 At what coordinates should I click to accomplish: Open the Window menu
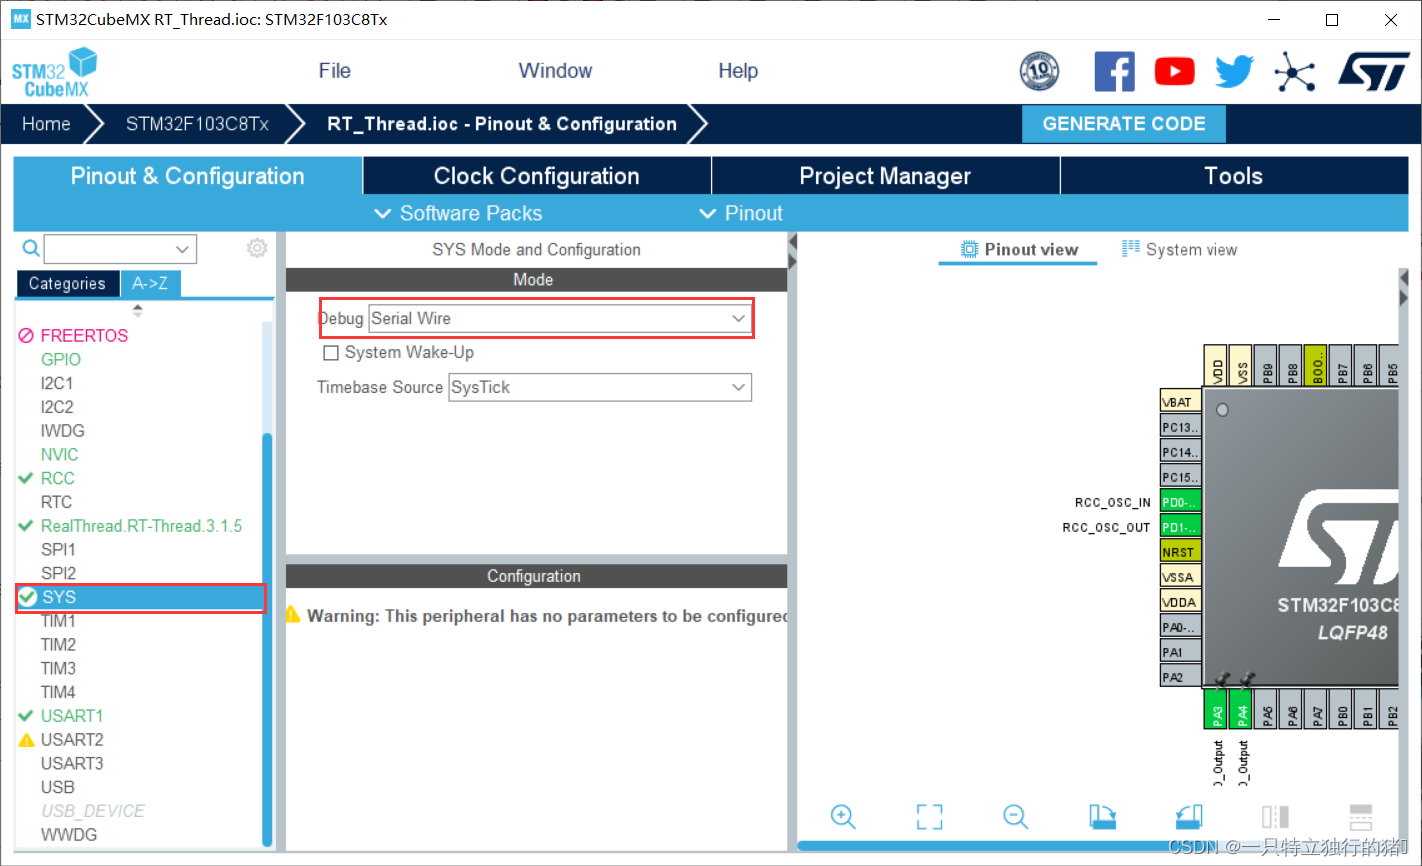pos(555,71)
